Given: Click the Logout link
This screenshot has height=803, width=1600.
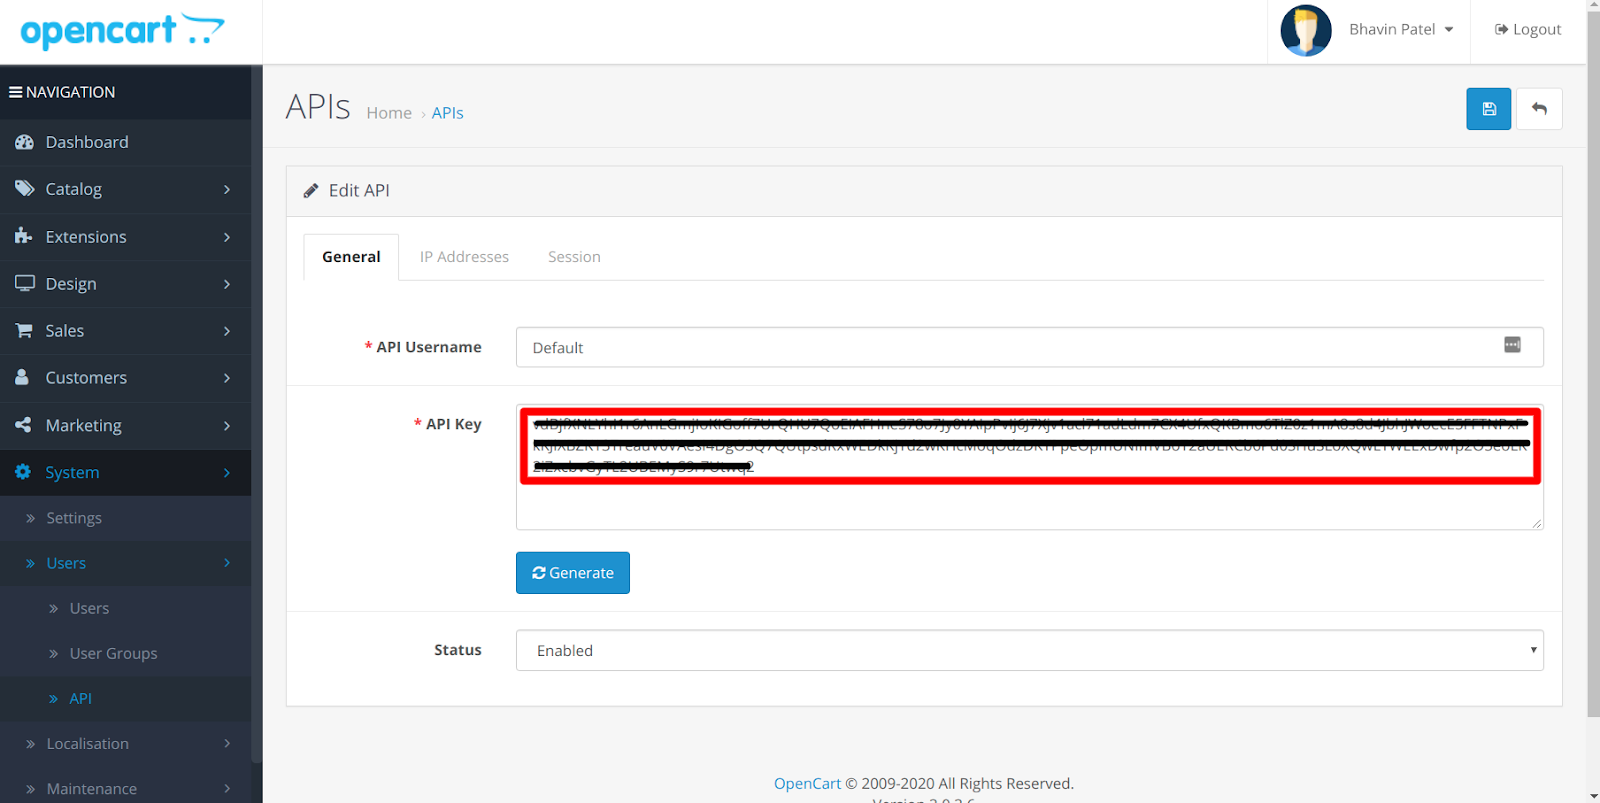Looking at the screenshot, I should pos(1528,29).
